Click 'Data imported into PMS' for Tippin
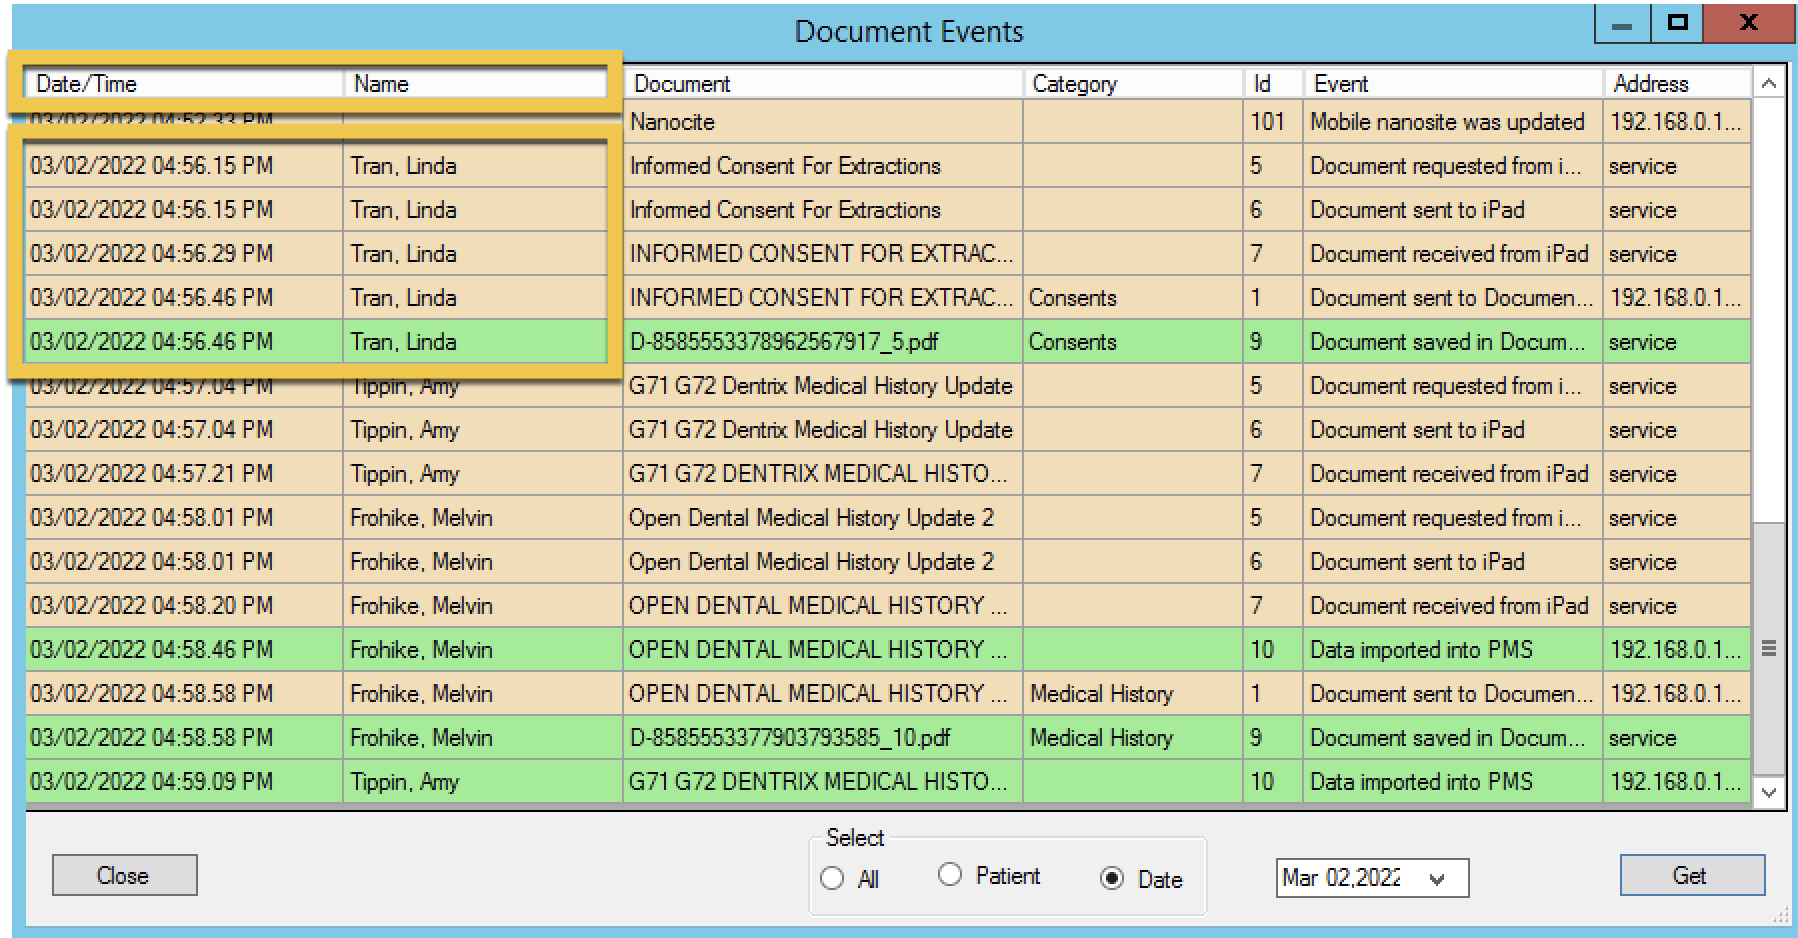 tap(1453, 782)
